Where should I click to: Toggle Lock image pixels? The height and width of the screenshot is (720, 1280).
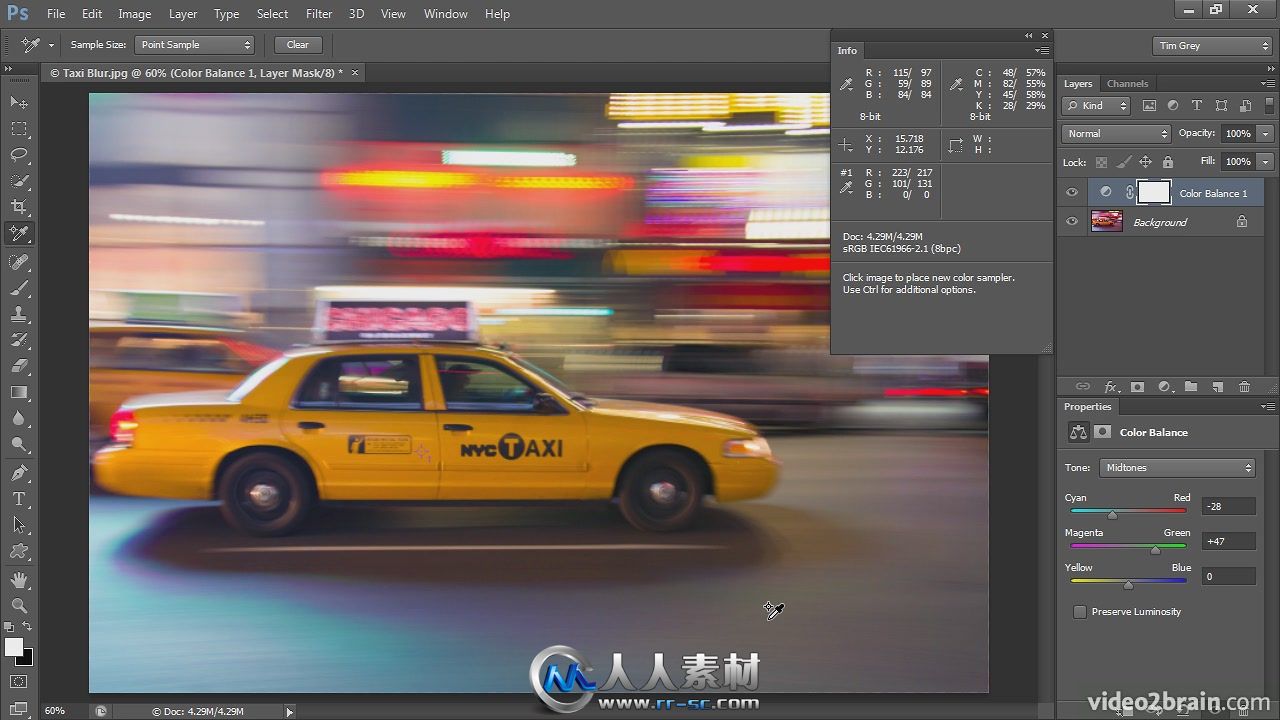1124,162
